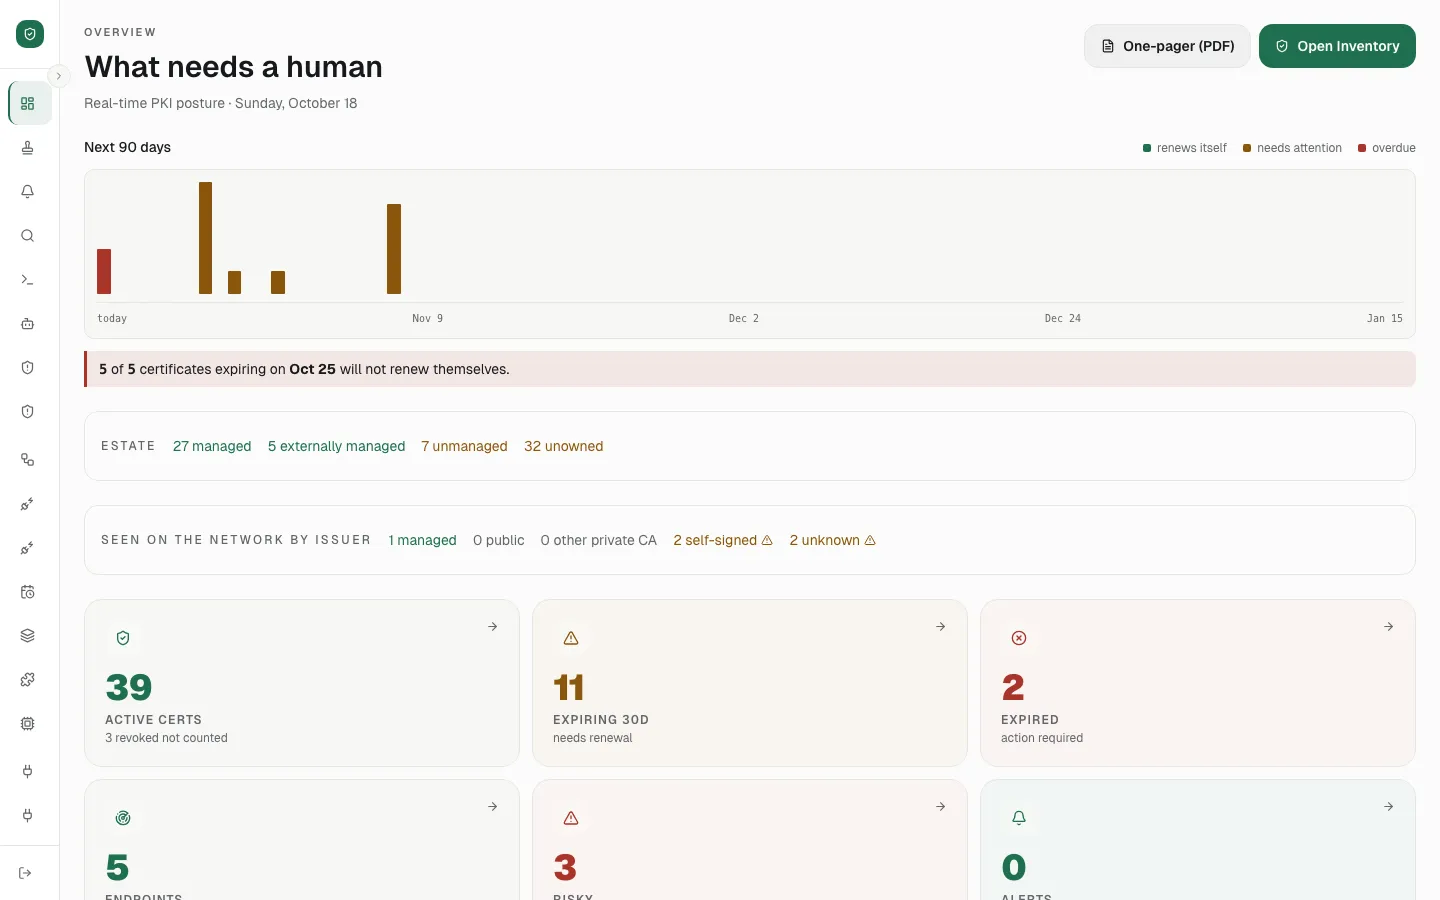The width and height of the screenshot is (1440, 900).
Task: Click the log out icon in sidebar
Action: 26,873
